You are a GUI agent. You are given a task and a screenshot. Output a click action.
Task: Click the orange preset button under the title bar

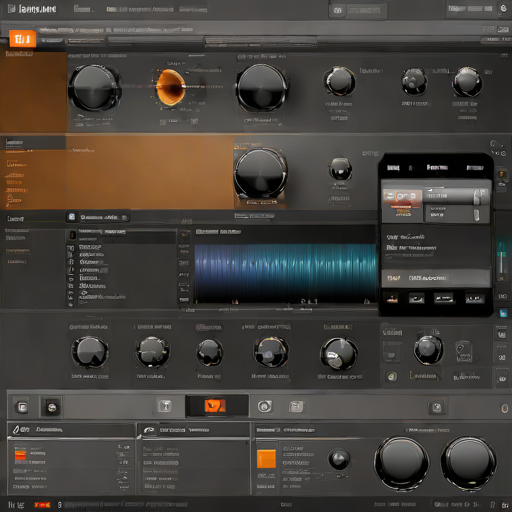coord(23,39)
